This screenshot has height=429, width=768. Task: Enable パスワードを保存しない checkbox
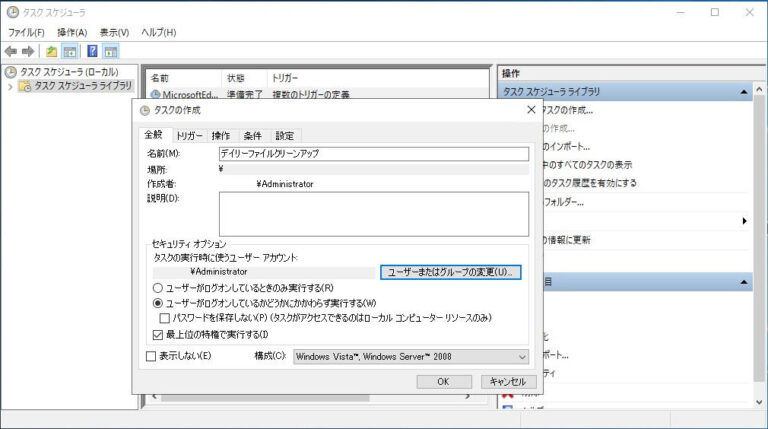(166, 317)
